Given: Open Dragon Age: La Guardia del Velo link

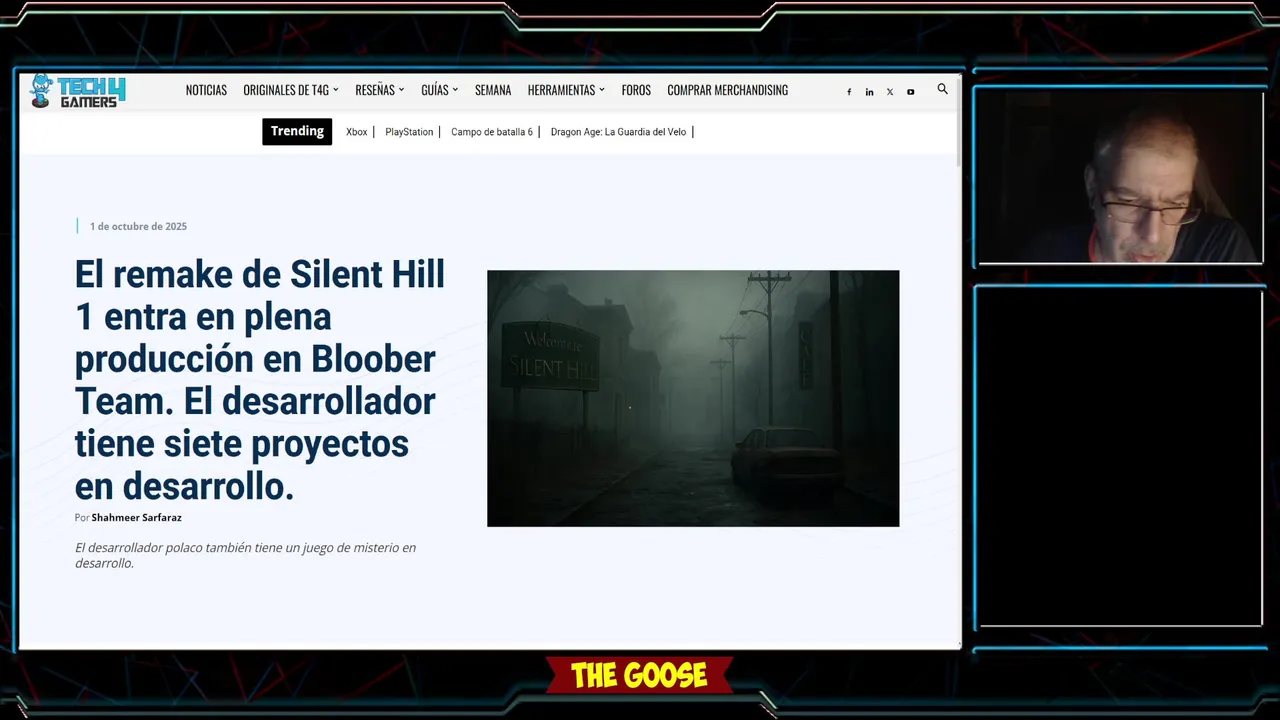Looking at the screenshot, I should (x=618, y=132).
